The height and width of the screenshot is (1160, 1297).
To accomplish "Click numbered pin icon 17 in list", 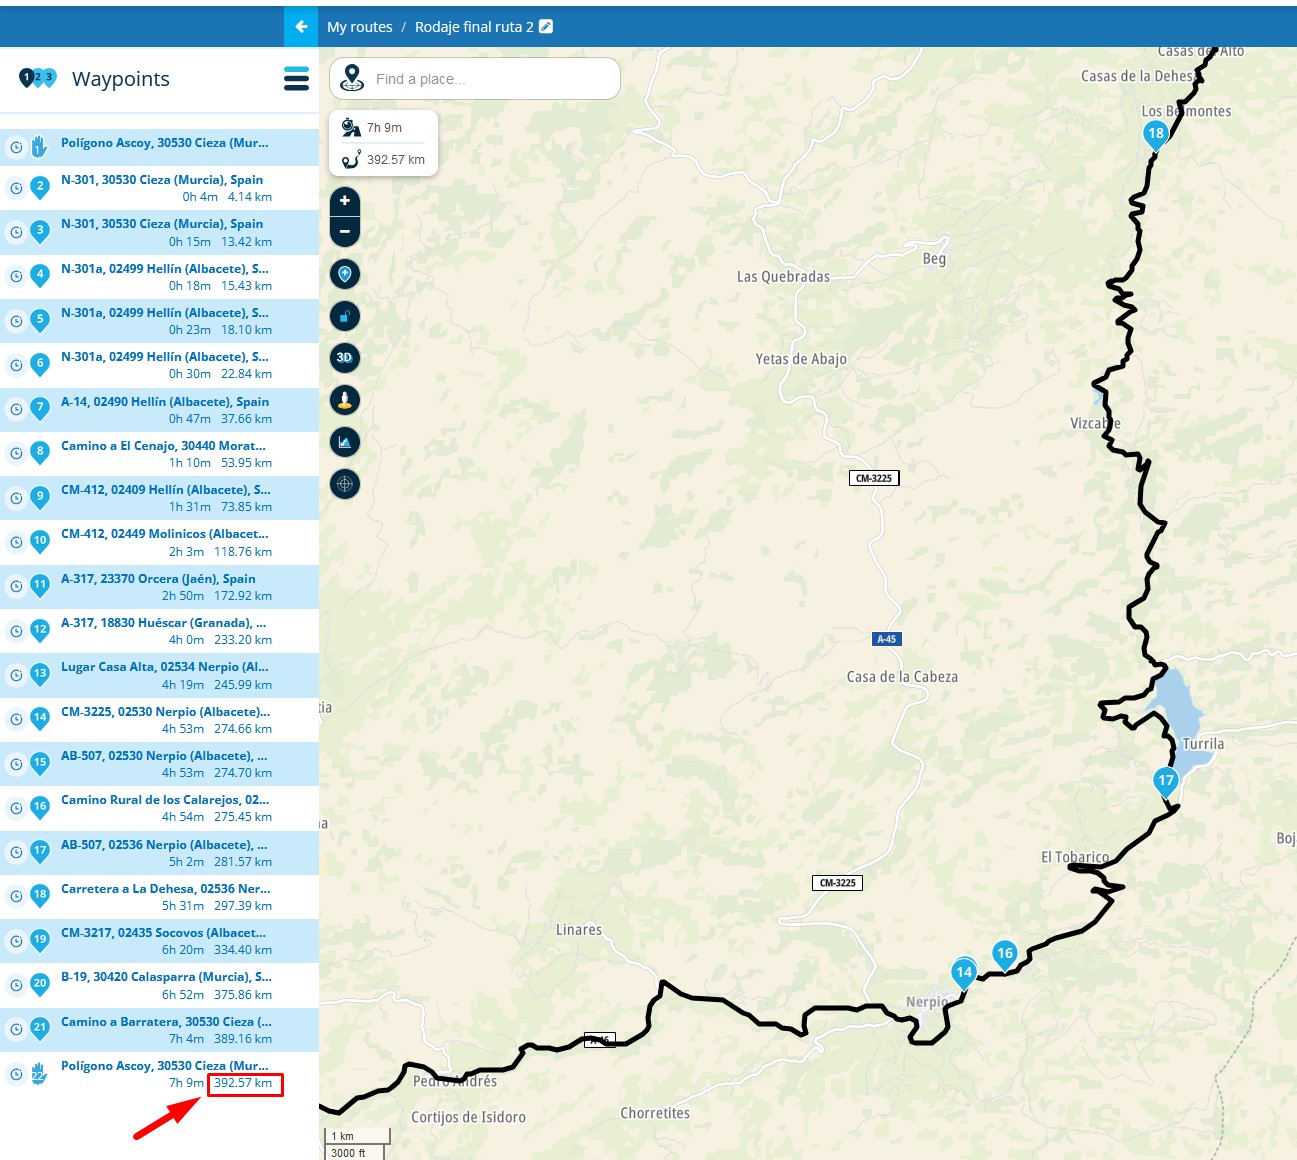I will point(40,852).
